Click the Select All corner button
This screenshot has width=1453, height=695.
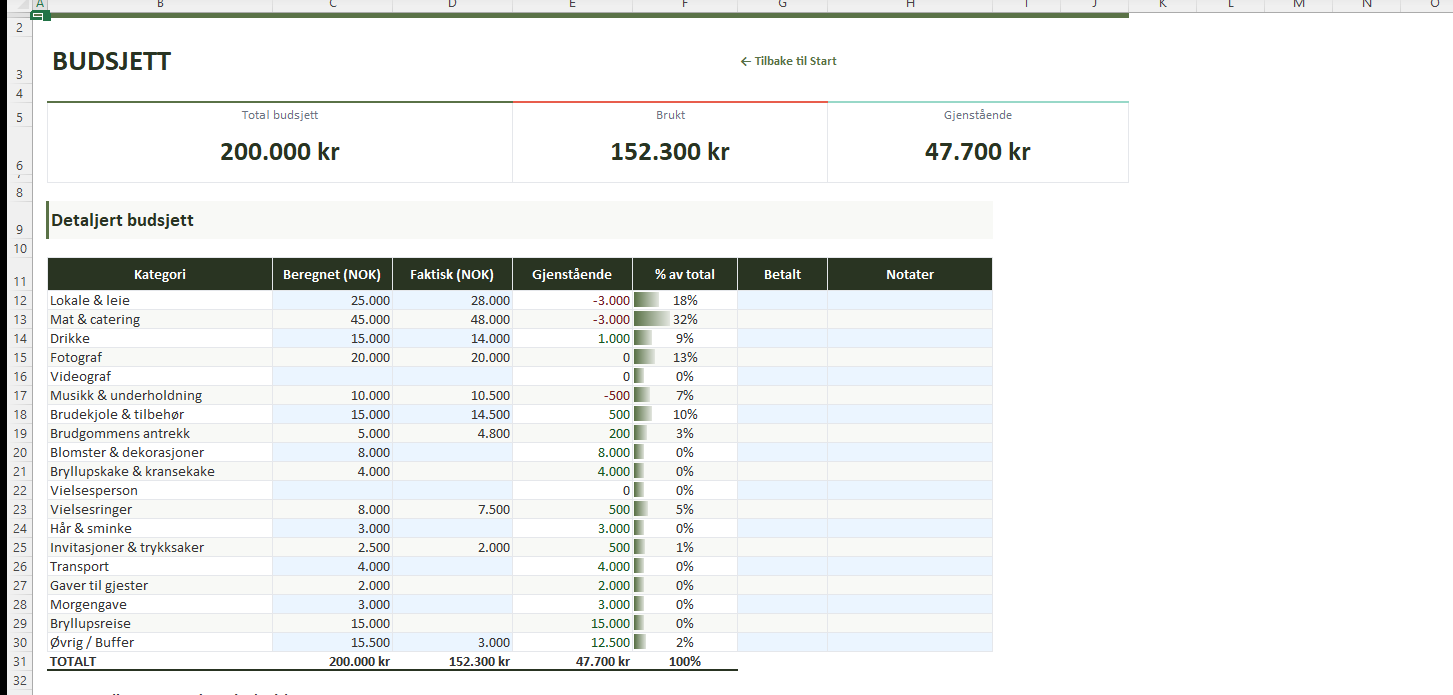pos(17,5)
